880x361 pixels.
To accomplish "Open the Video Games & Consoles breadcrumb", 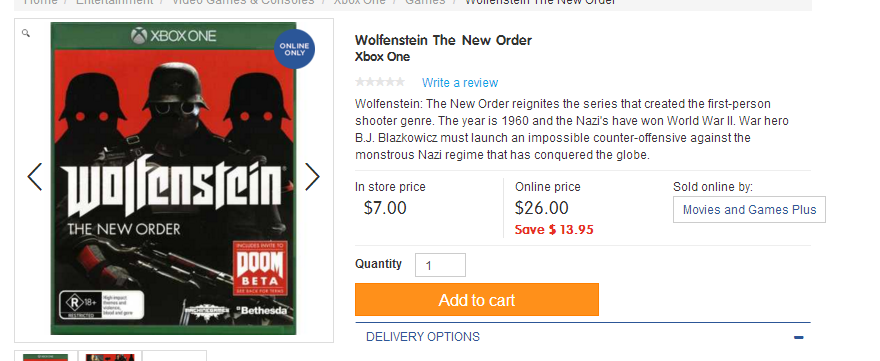I will 242,2.
